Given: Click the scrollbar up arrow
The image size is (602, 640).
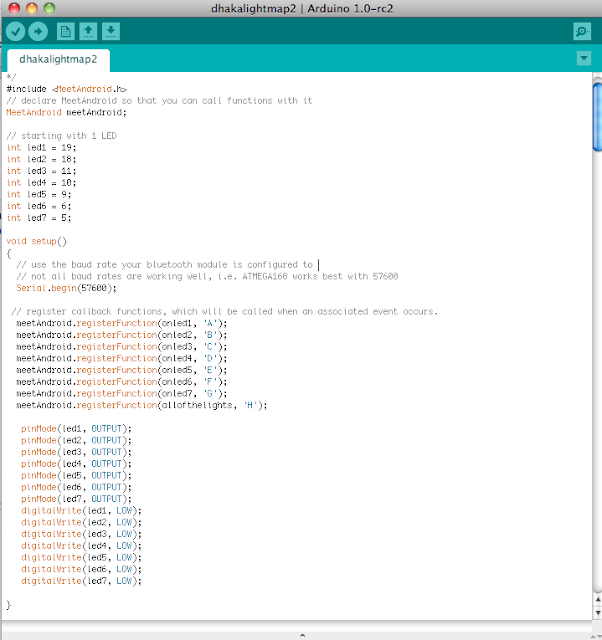Looking at the screenshot, I should pyautogui.click(x=598, y=600).
